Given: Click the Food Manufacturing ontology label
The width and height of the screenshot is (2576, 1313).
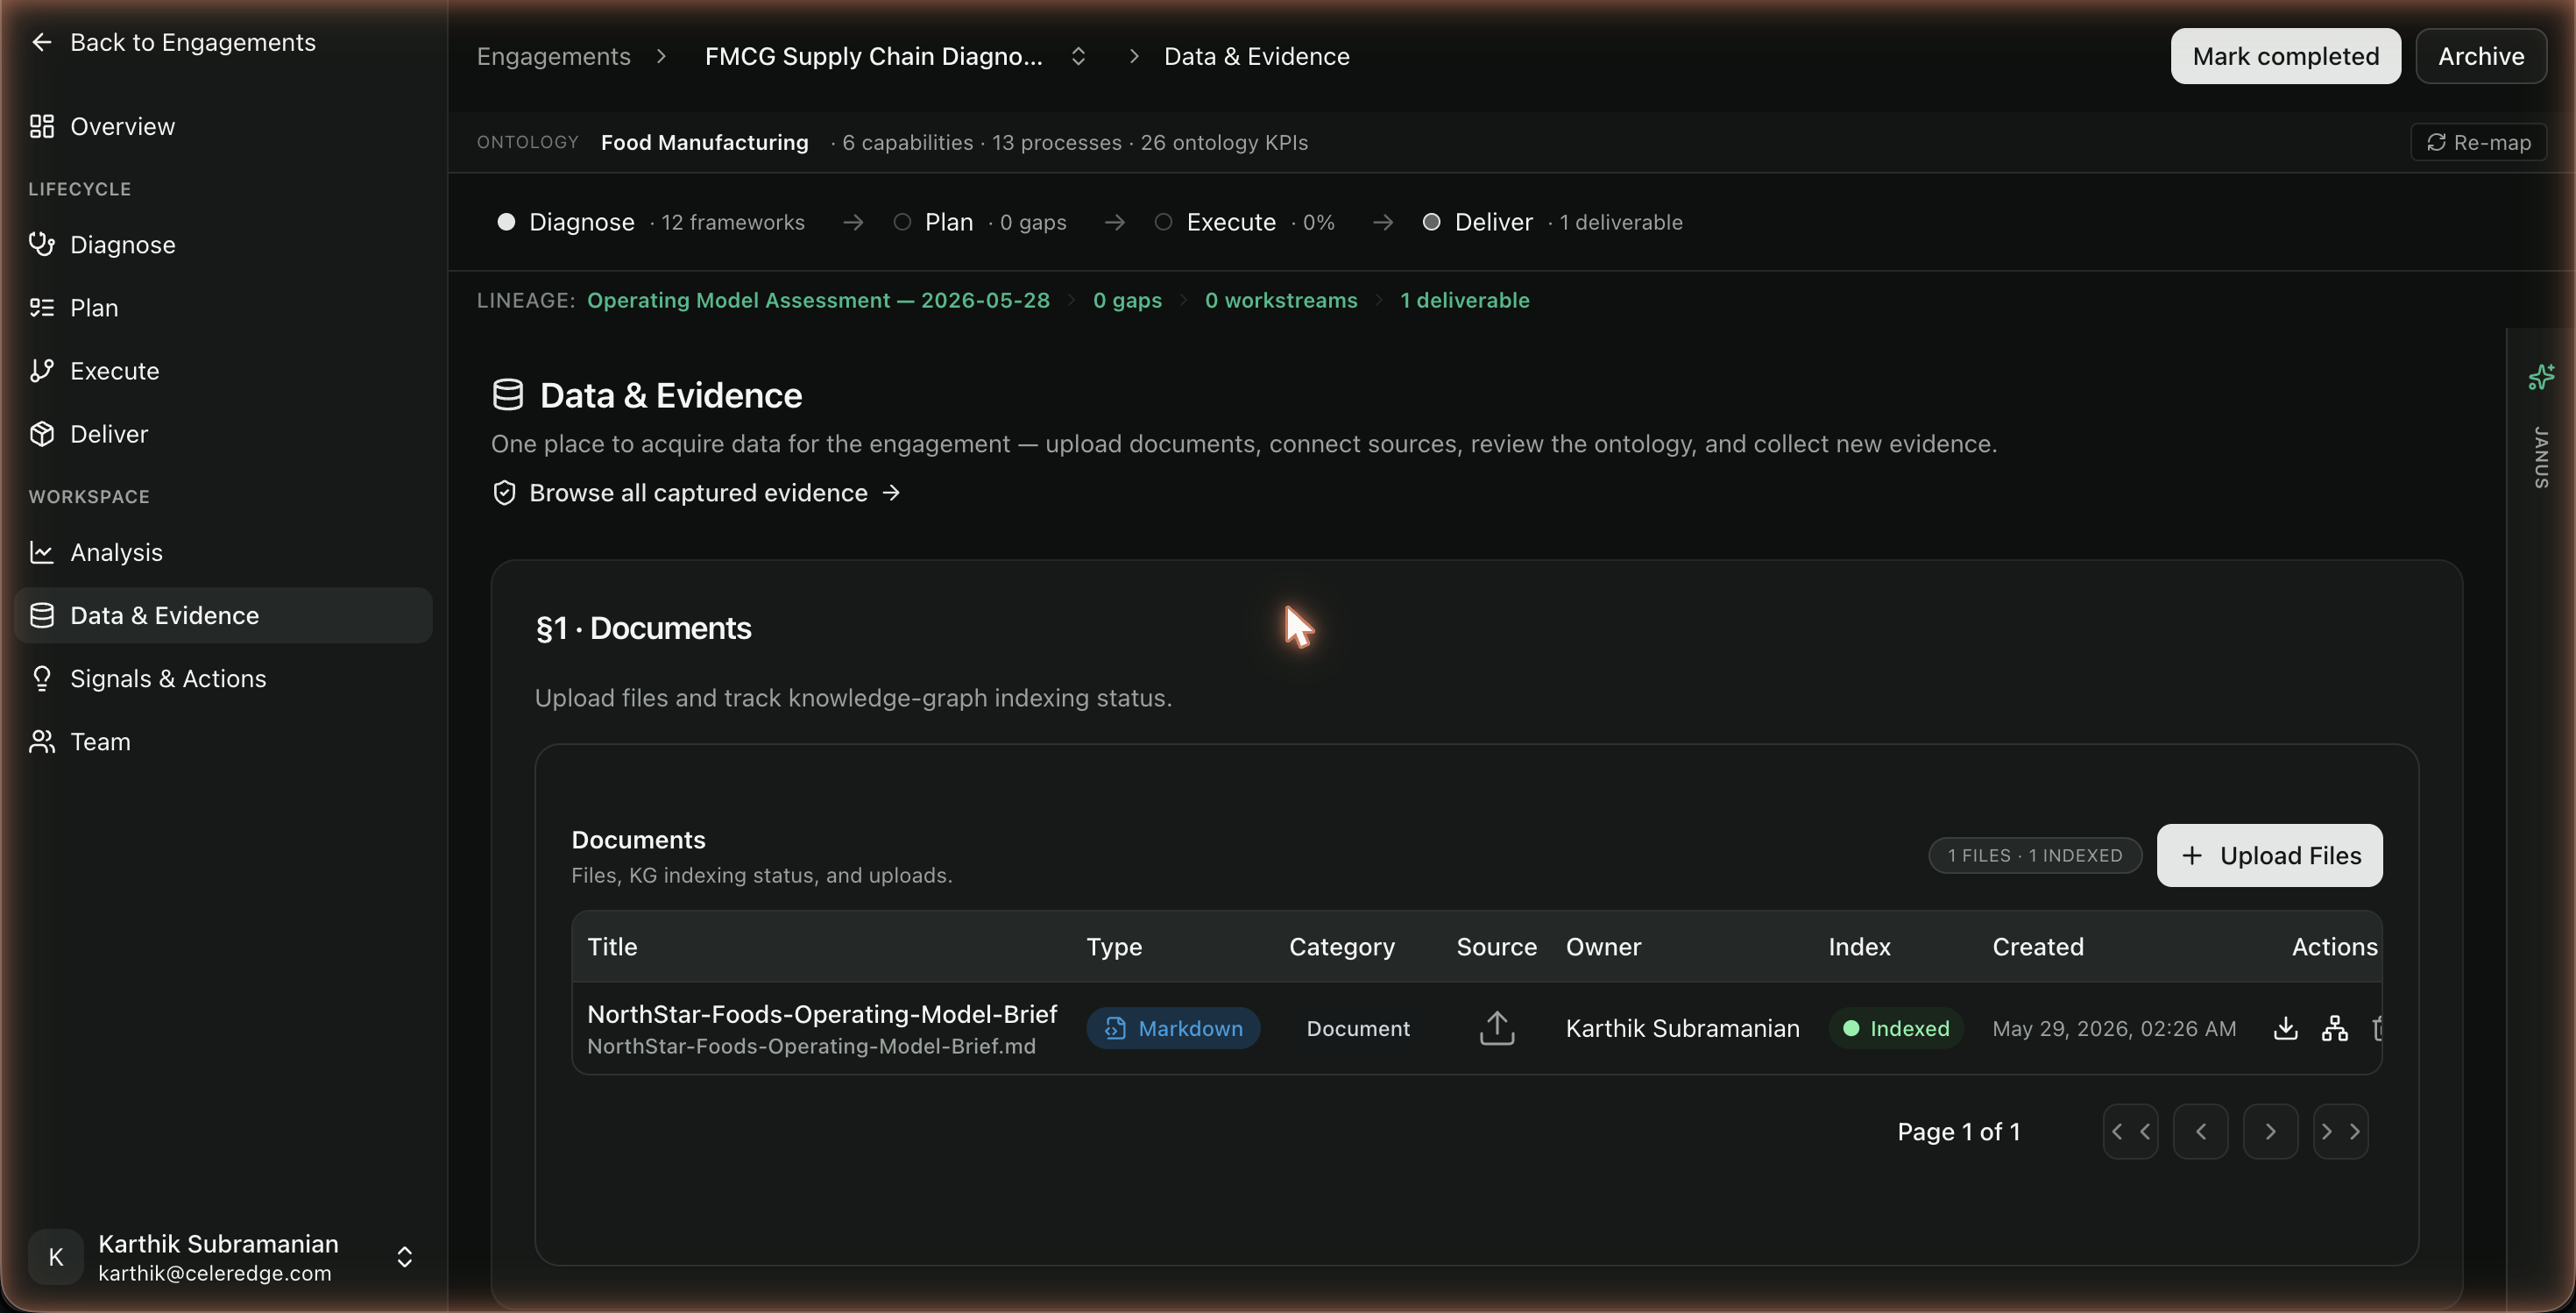Looking at the screenshot, I should coord(704,142).
